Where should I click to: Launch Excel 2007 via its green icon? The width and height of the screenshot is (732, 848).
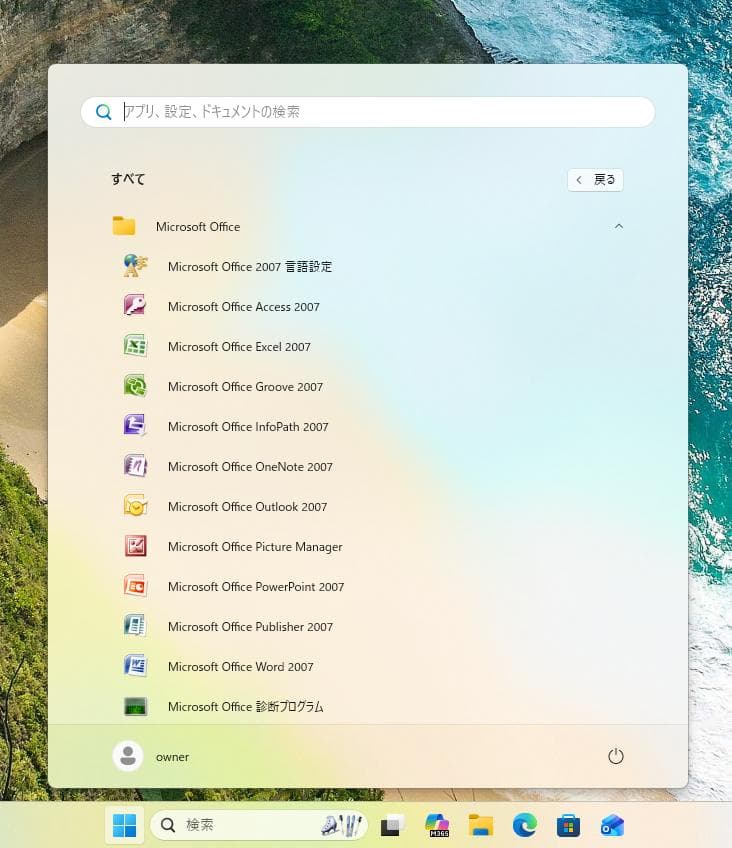[135, 346]
